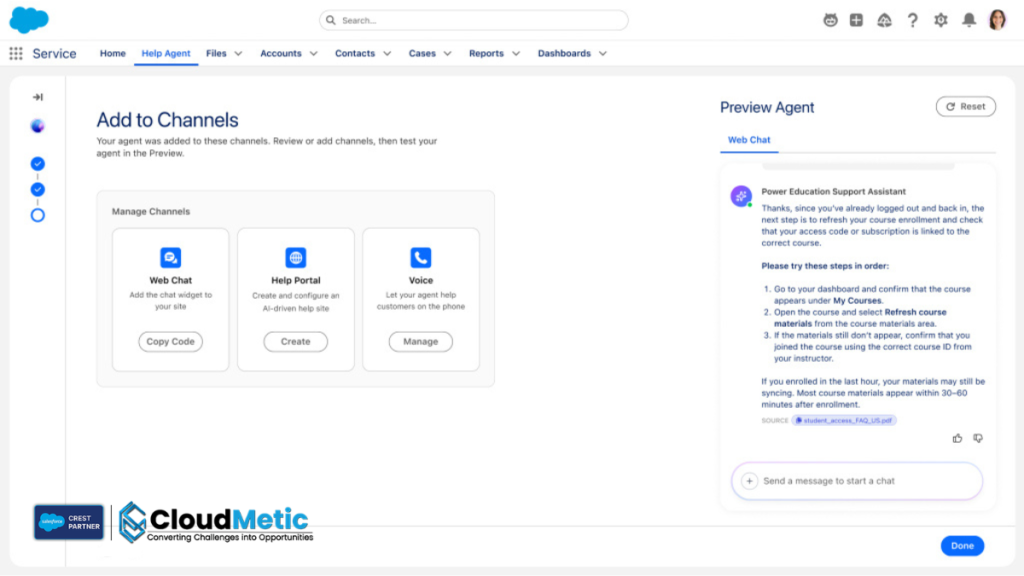Go to the first completed setup step

(38, 164)
